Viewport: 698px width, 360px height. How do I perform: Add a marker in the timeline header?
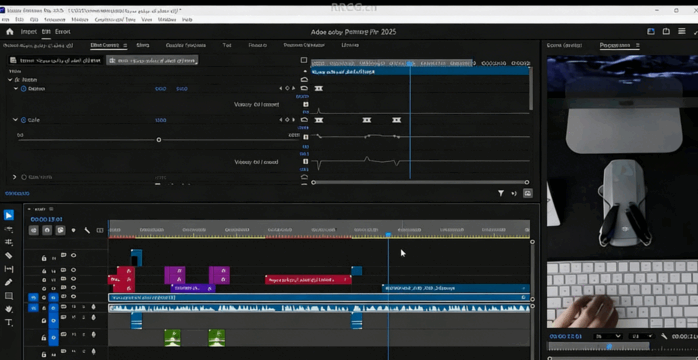point(73,231)
